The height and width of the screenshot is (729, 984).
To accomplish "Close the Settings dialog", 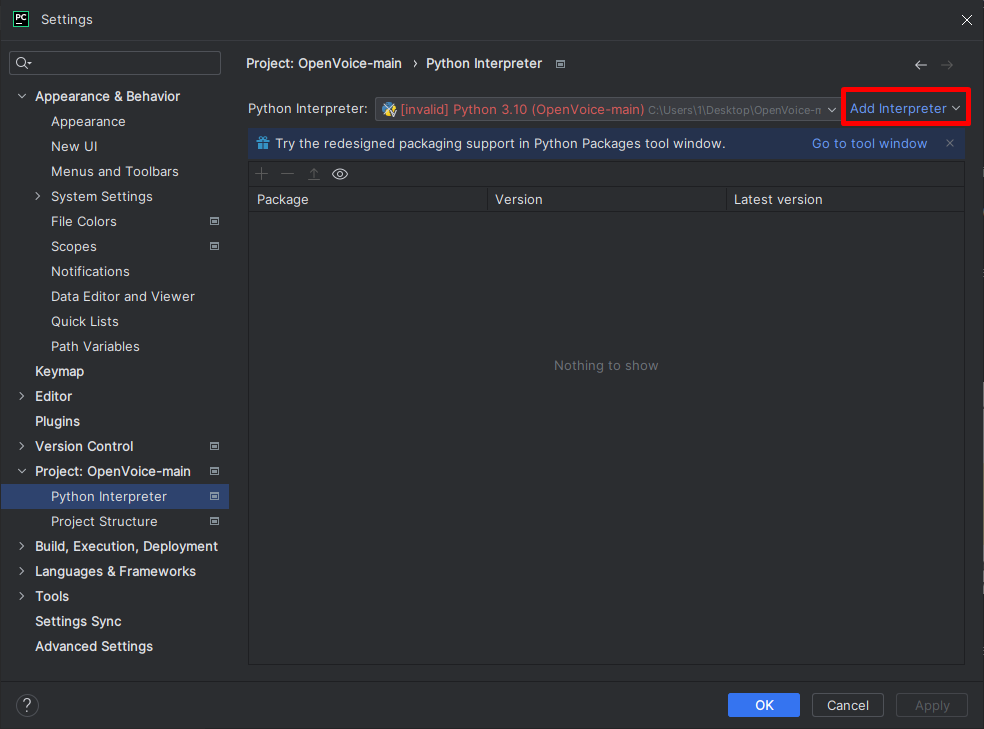I will click(966, 19).
